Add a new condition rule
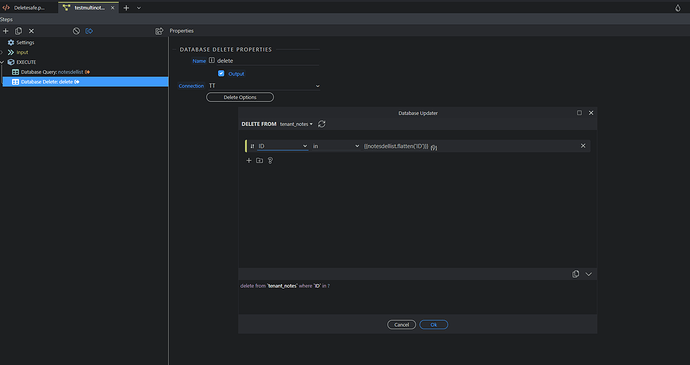Viewport: 690px width, 365px height. [x=249, y=160]
